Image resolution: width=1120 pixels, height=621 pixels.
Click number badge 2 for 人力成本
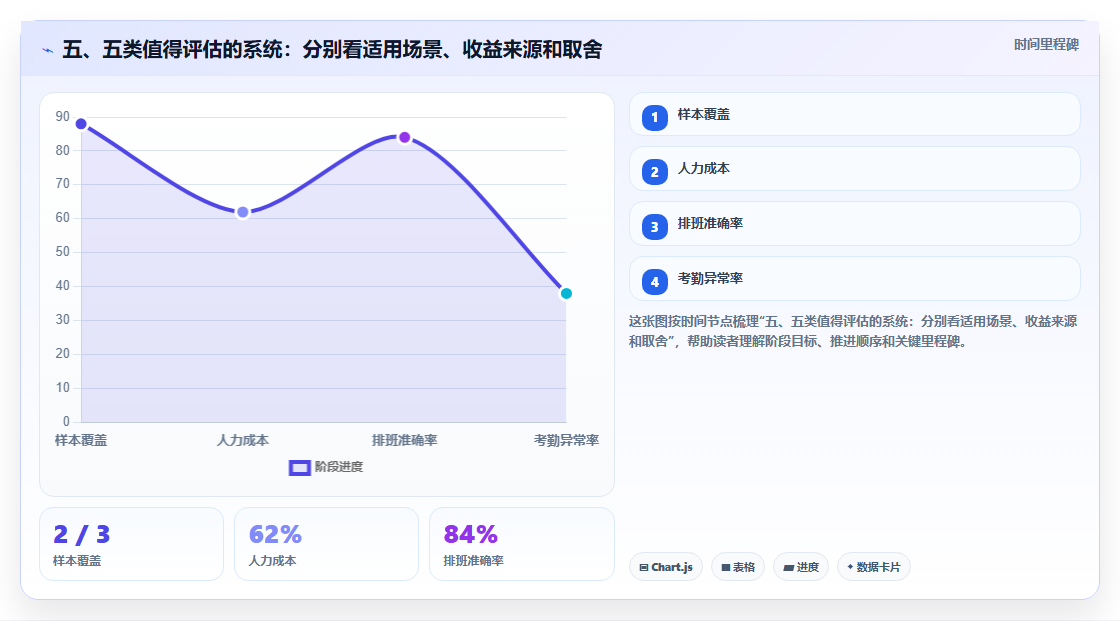coord(654,172)
